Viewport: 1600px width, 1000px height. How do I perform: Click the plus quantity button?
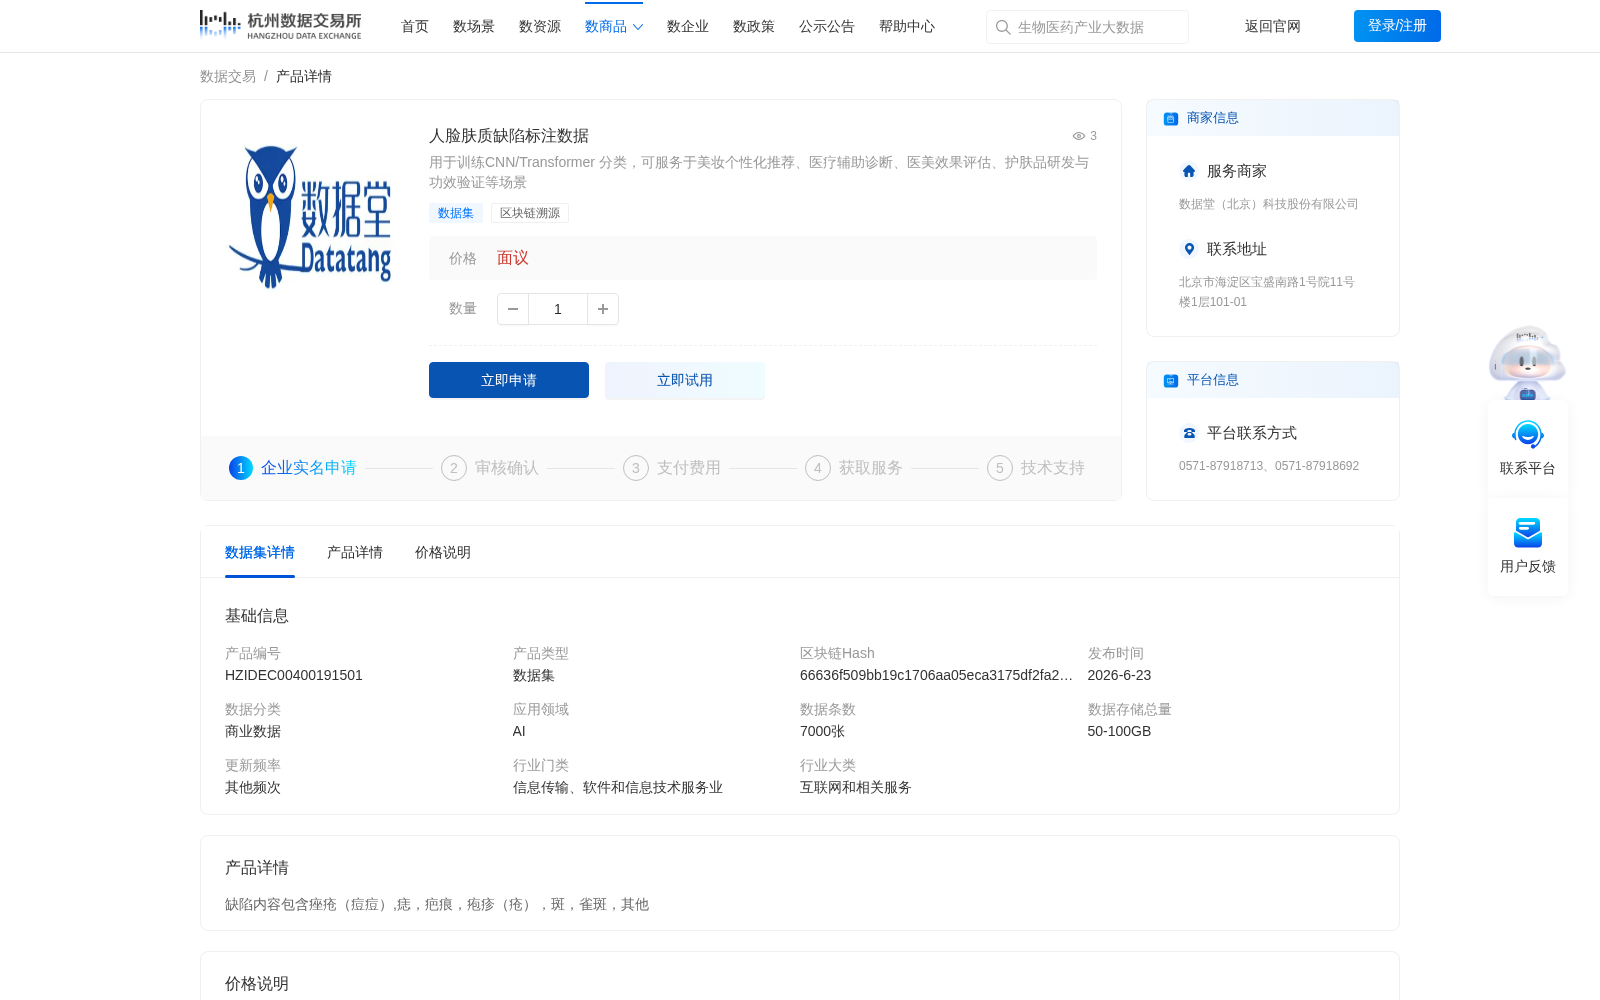tap(603, 309)
